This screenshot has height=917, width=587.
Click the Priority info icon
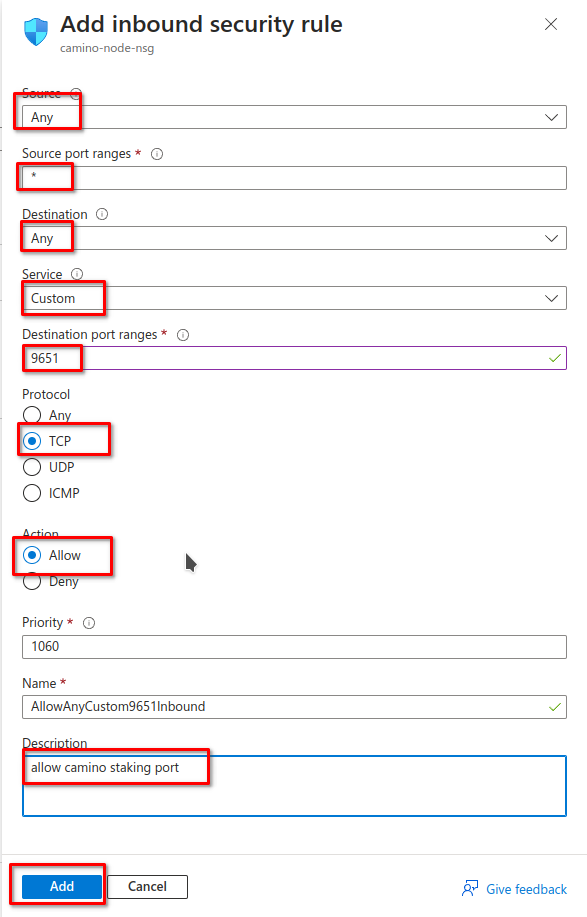(89, 623)
